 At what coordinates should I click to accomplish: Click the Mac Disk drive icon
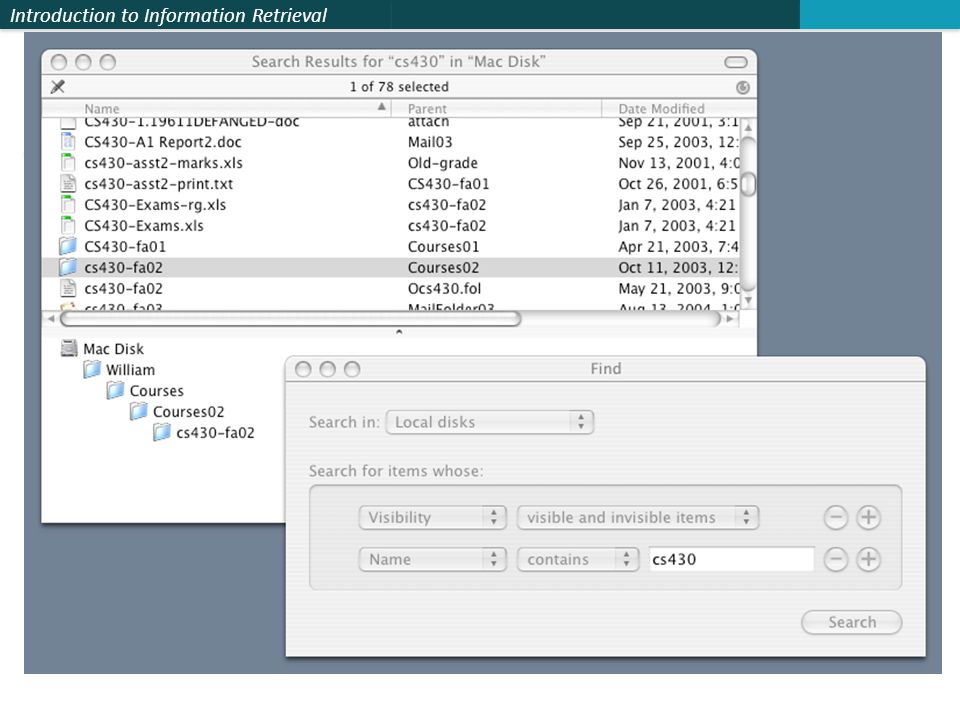tap(69, 348)
